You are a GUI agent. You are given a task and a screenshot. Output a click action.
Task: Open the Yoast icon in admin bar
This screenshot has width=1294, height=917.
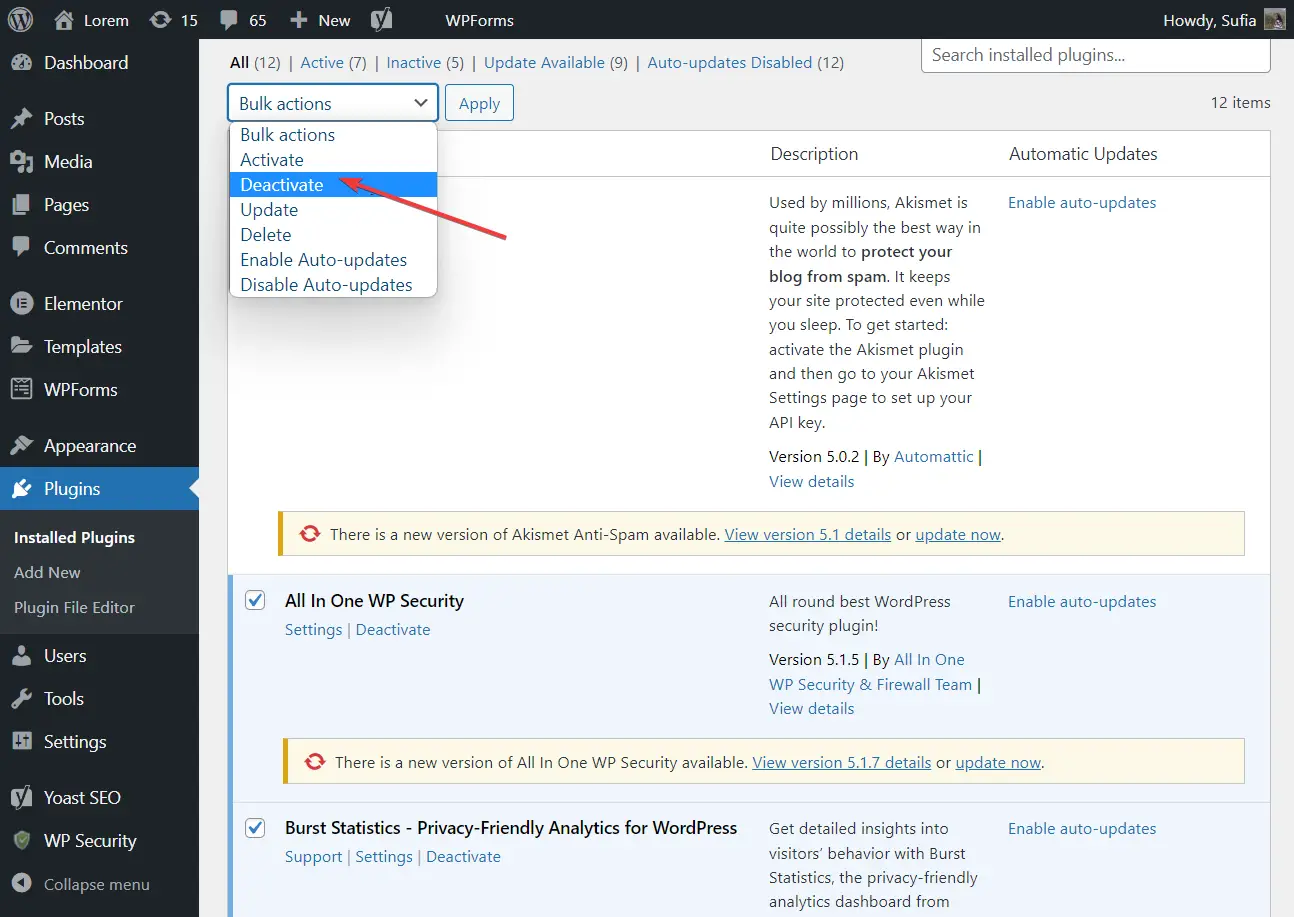(381, 20)
